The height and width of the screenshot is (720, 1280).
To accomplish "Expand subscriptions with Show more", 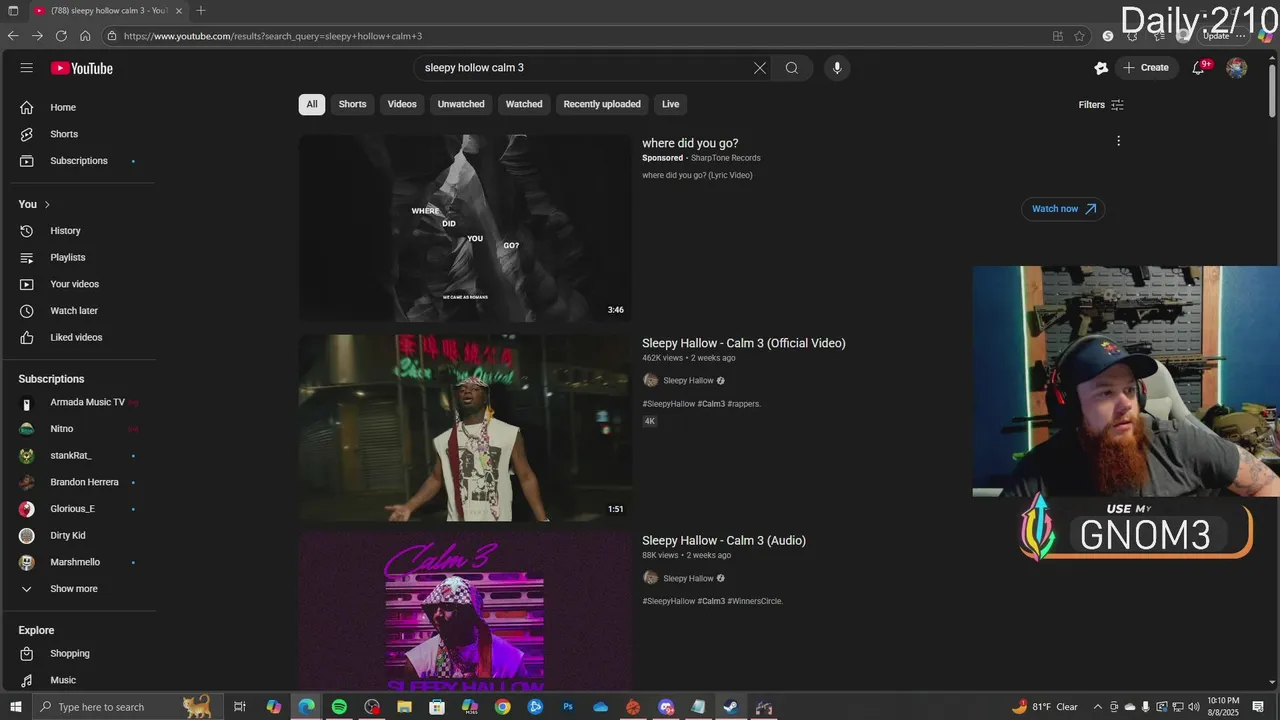I will [x=84, y=589].
